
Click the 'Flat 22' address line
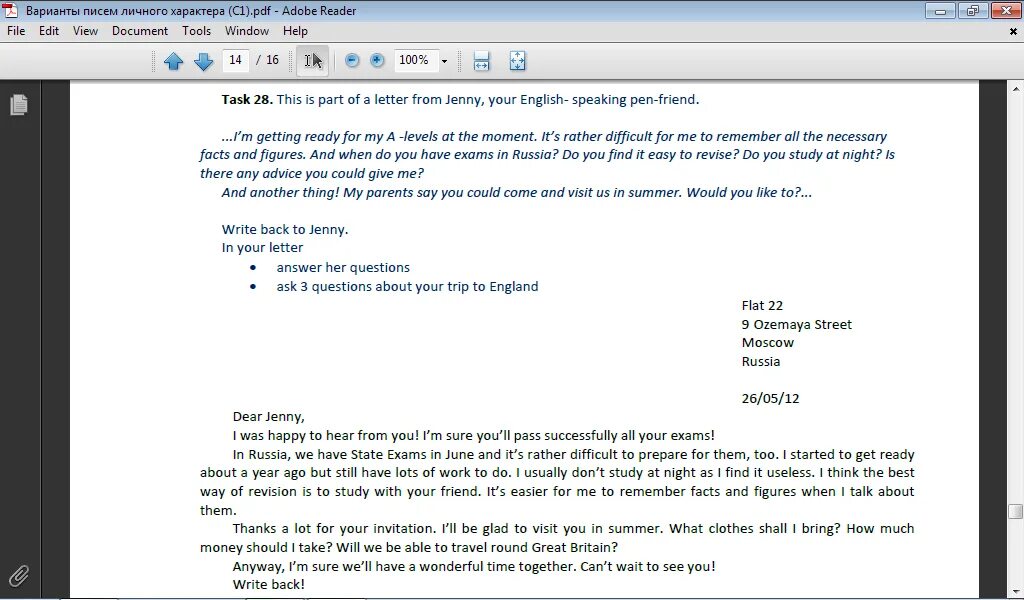click(762, 305)
